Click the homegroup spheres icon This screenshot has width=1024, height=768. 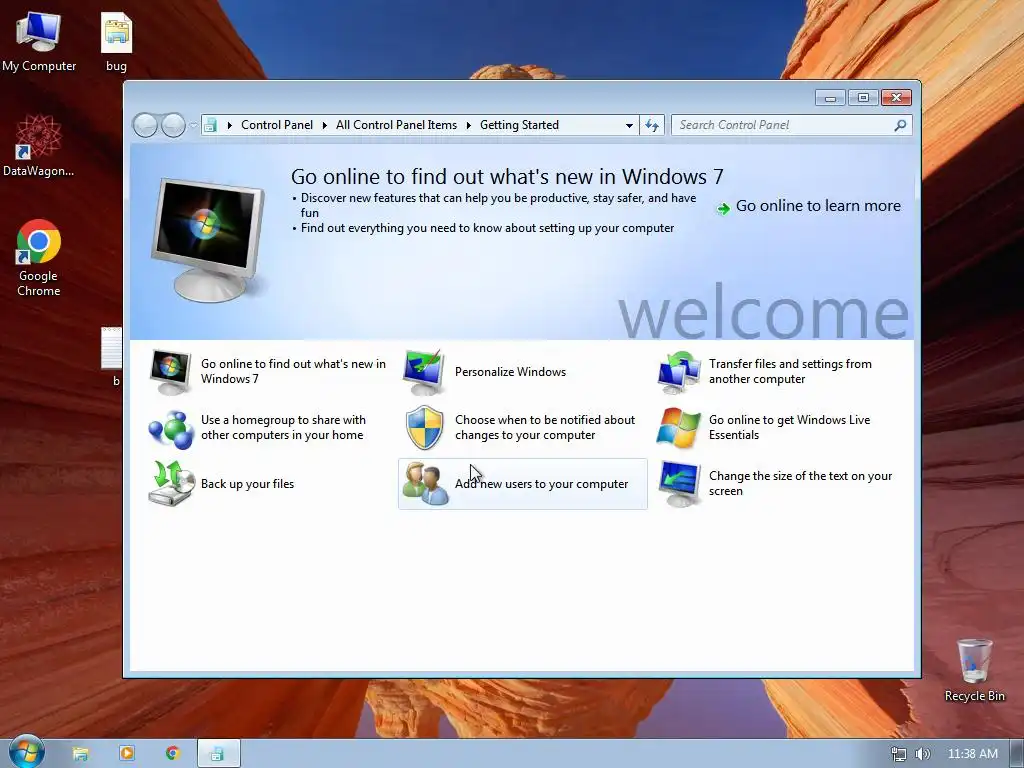[x=170, y=428]
